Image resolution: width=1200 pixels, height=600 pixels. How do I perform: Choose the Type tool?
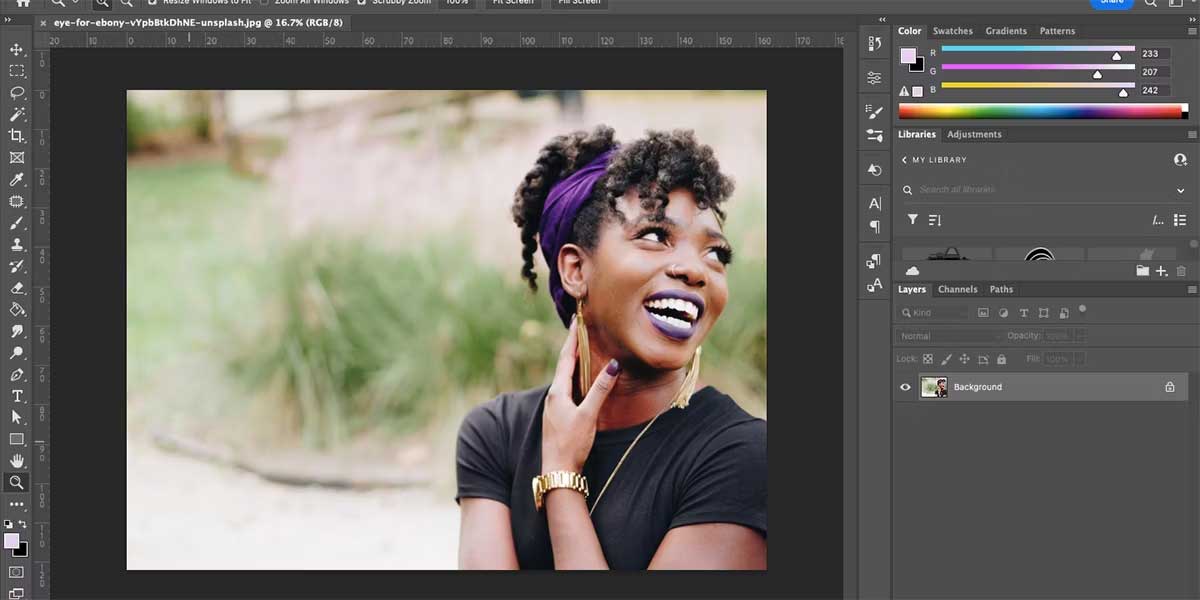coord(16,396)
